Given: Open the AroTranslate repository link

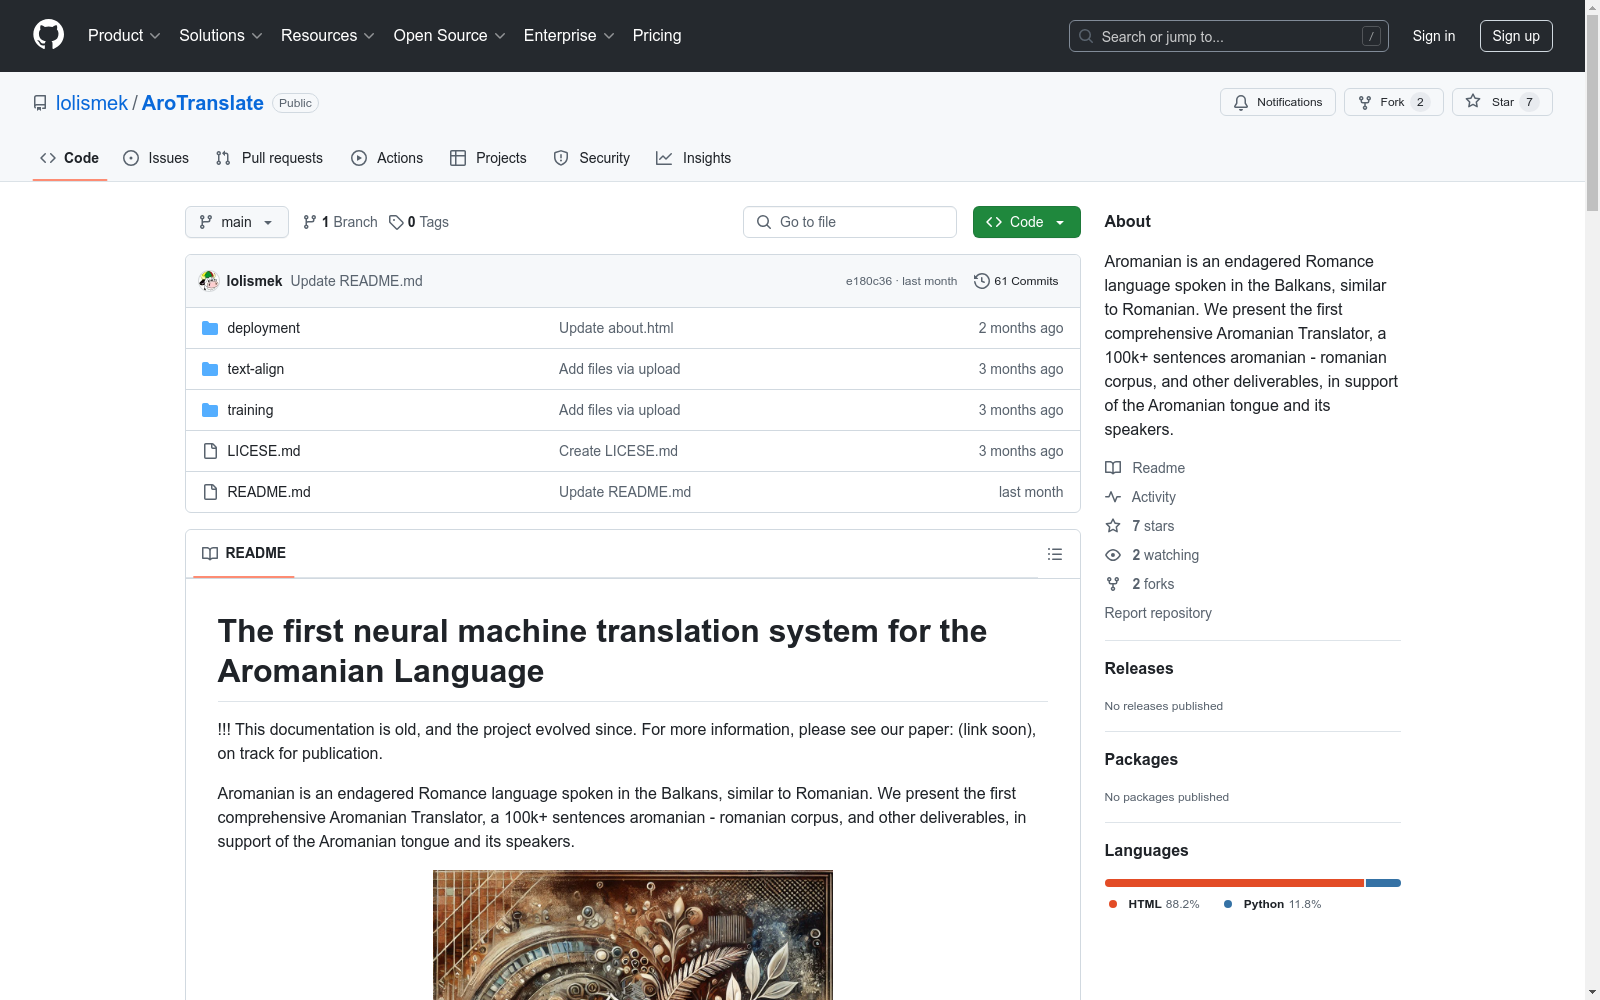Looking at the screenshot, I should (x=203, y=103).
